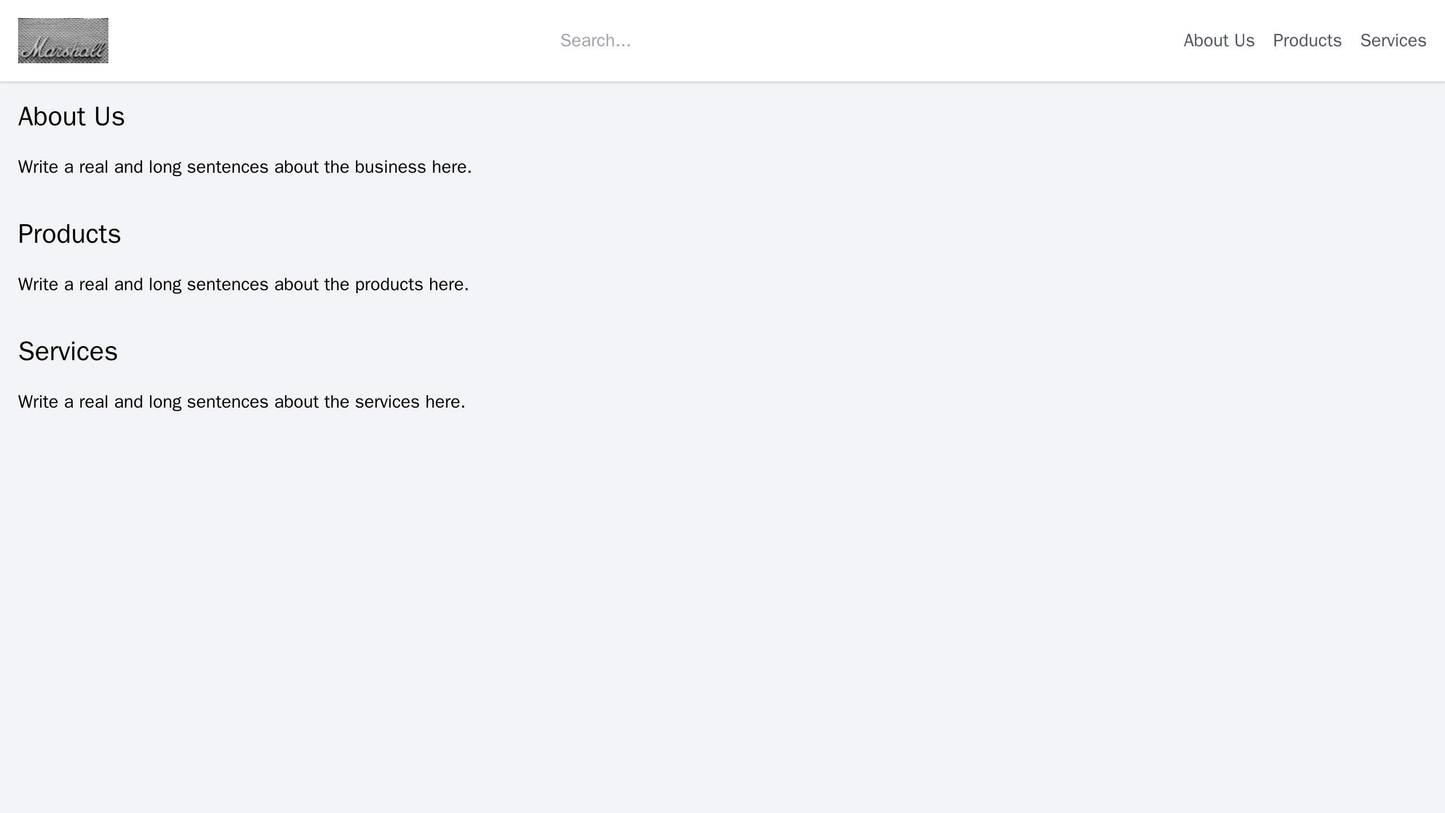Click the sentence about the products
Image resolution: width=1445 pixels, height=813 pixels.
243,285
